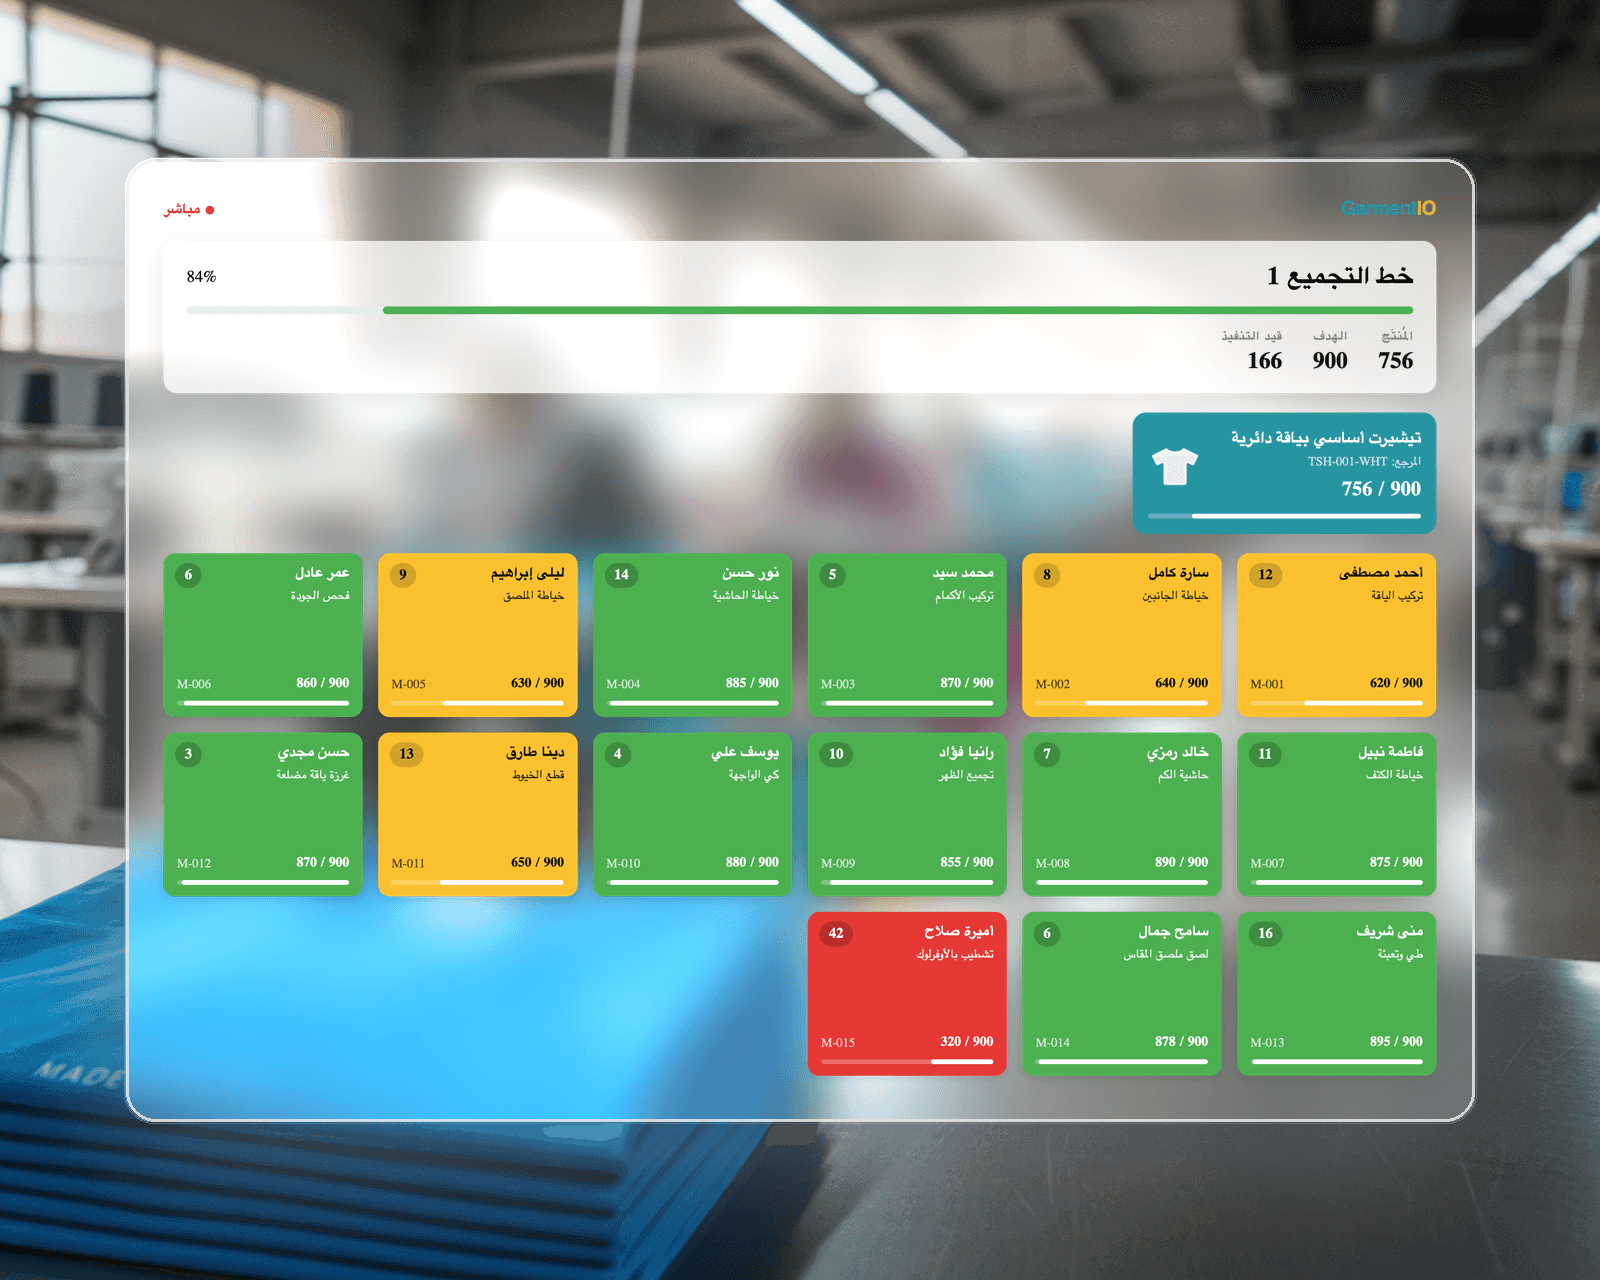Image resolution: width=1600 pixels, height=1280 pixels.
Task: Select the green M-010 workstation card
Action: 692,814
